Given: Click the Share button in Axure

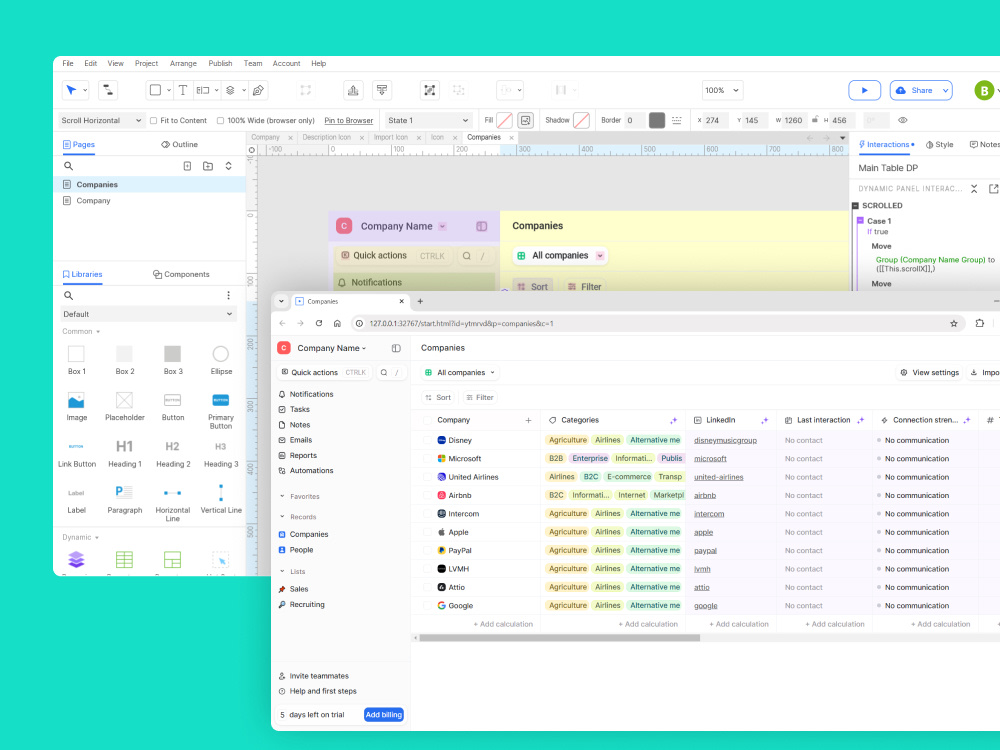Looking at the screenshot, I should pyautogui.click(x=915, y=90).
